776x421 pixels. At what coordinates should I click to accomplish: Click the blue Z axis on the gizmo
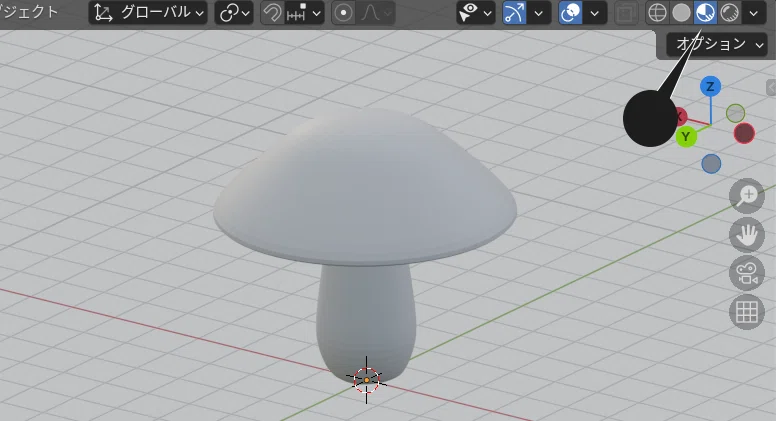tap(710, 87)
